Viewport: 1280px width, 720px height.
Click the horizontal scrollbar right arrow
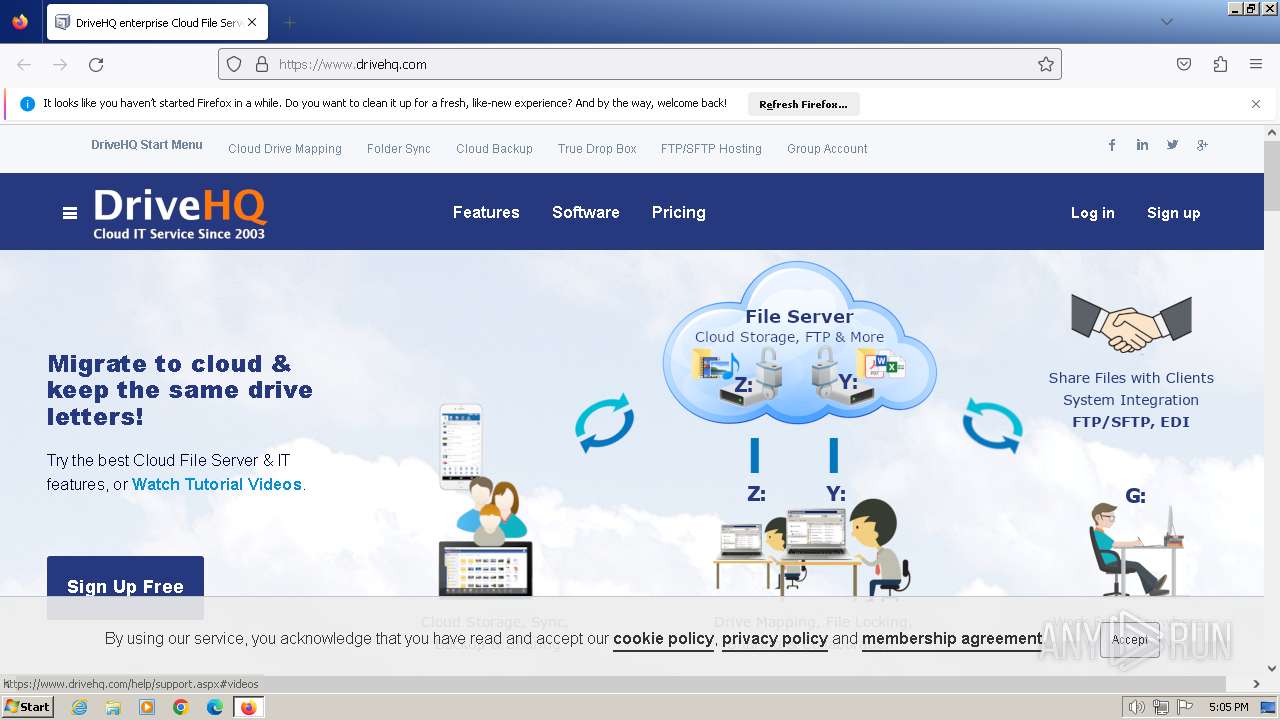pyautogui.click(x=1256, y=684)
